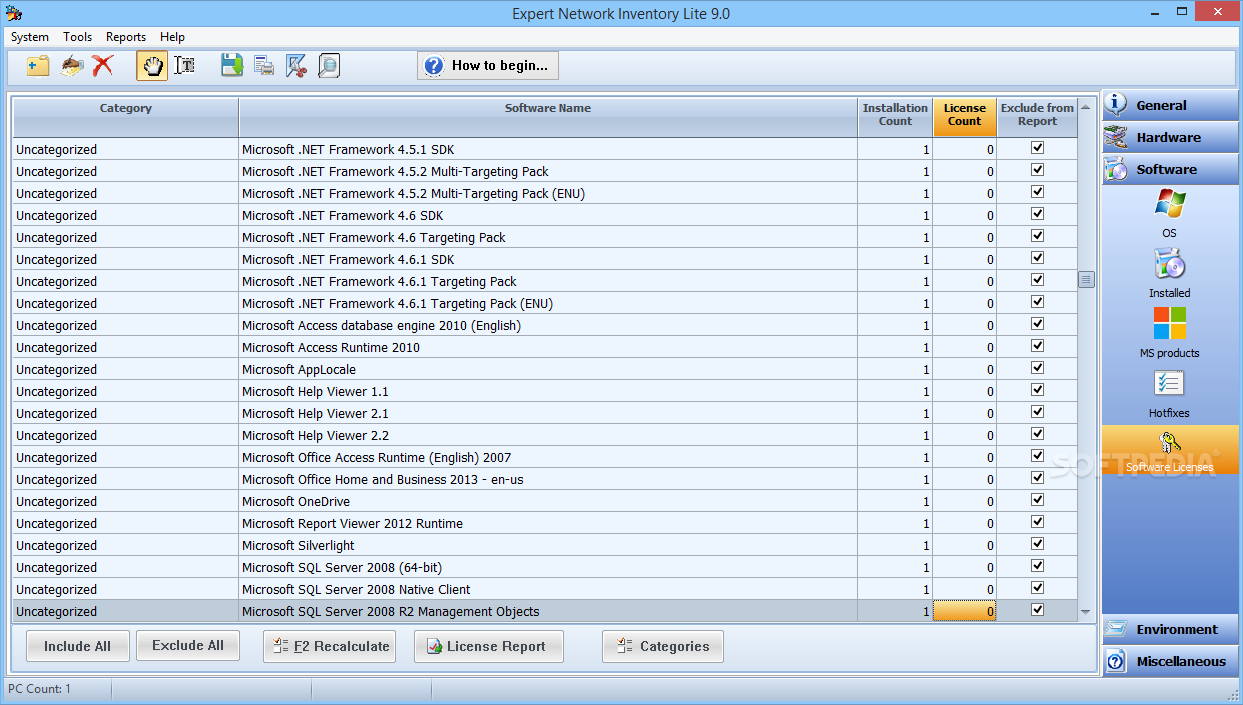
Task: Open the Tools menu
Action: [78, 37]
